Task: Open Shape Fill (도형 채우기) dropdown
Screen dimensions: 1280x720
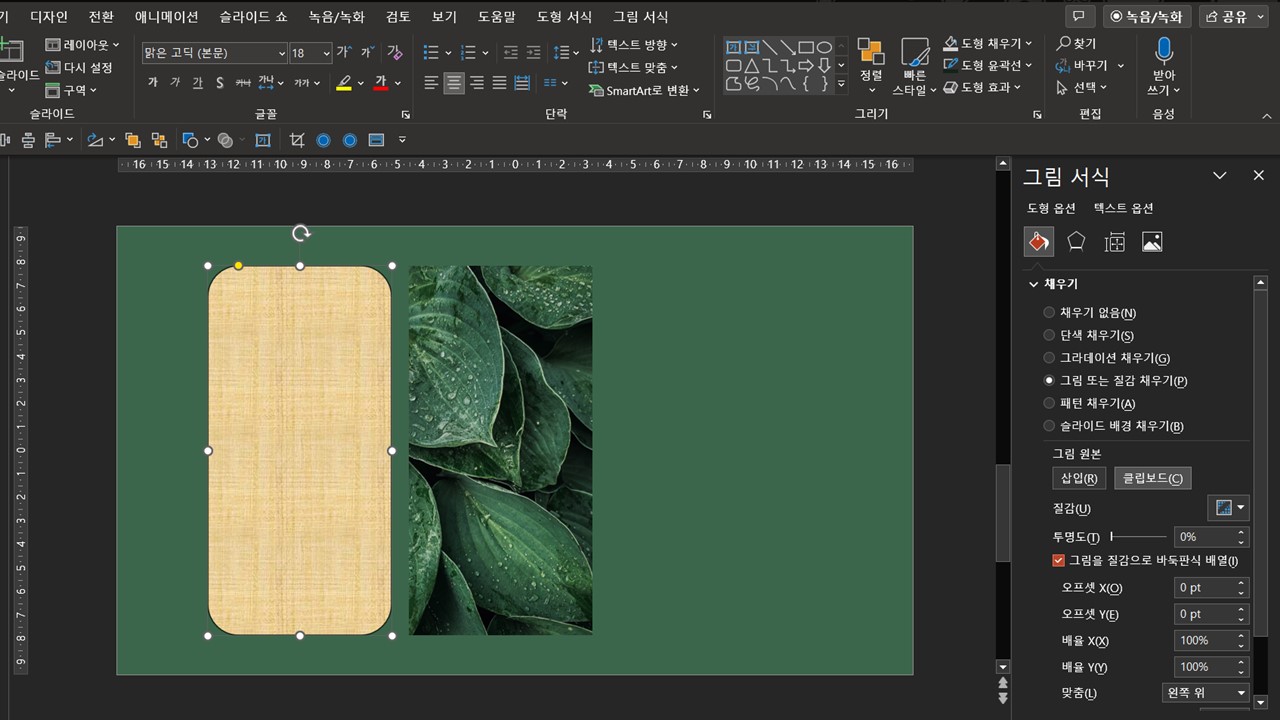Action: click(x=989, y=44)
